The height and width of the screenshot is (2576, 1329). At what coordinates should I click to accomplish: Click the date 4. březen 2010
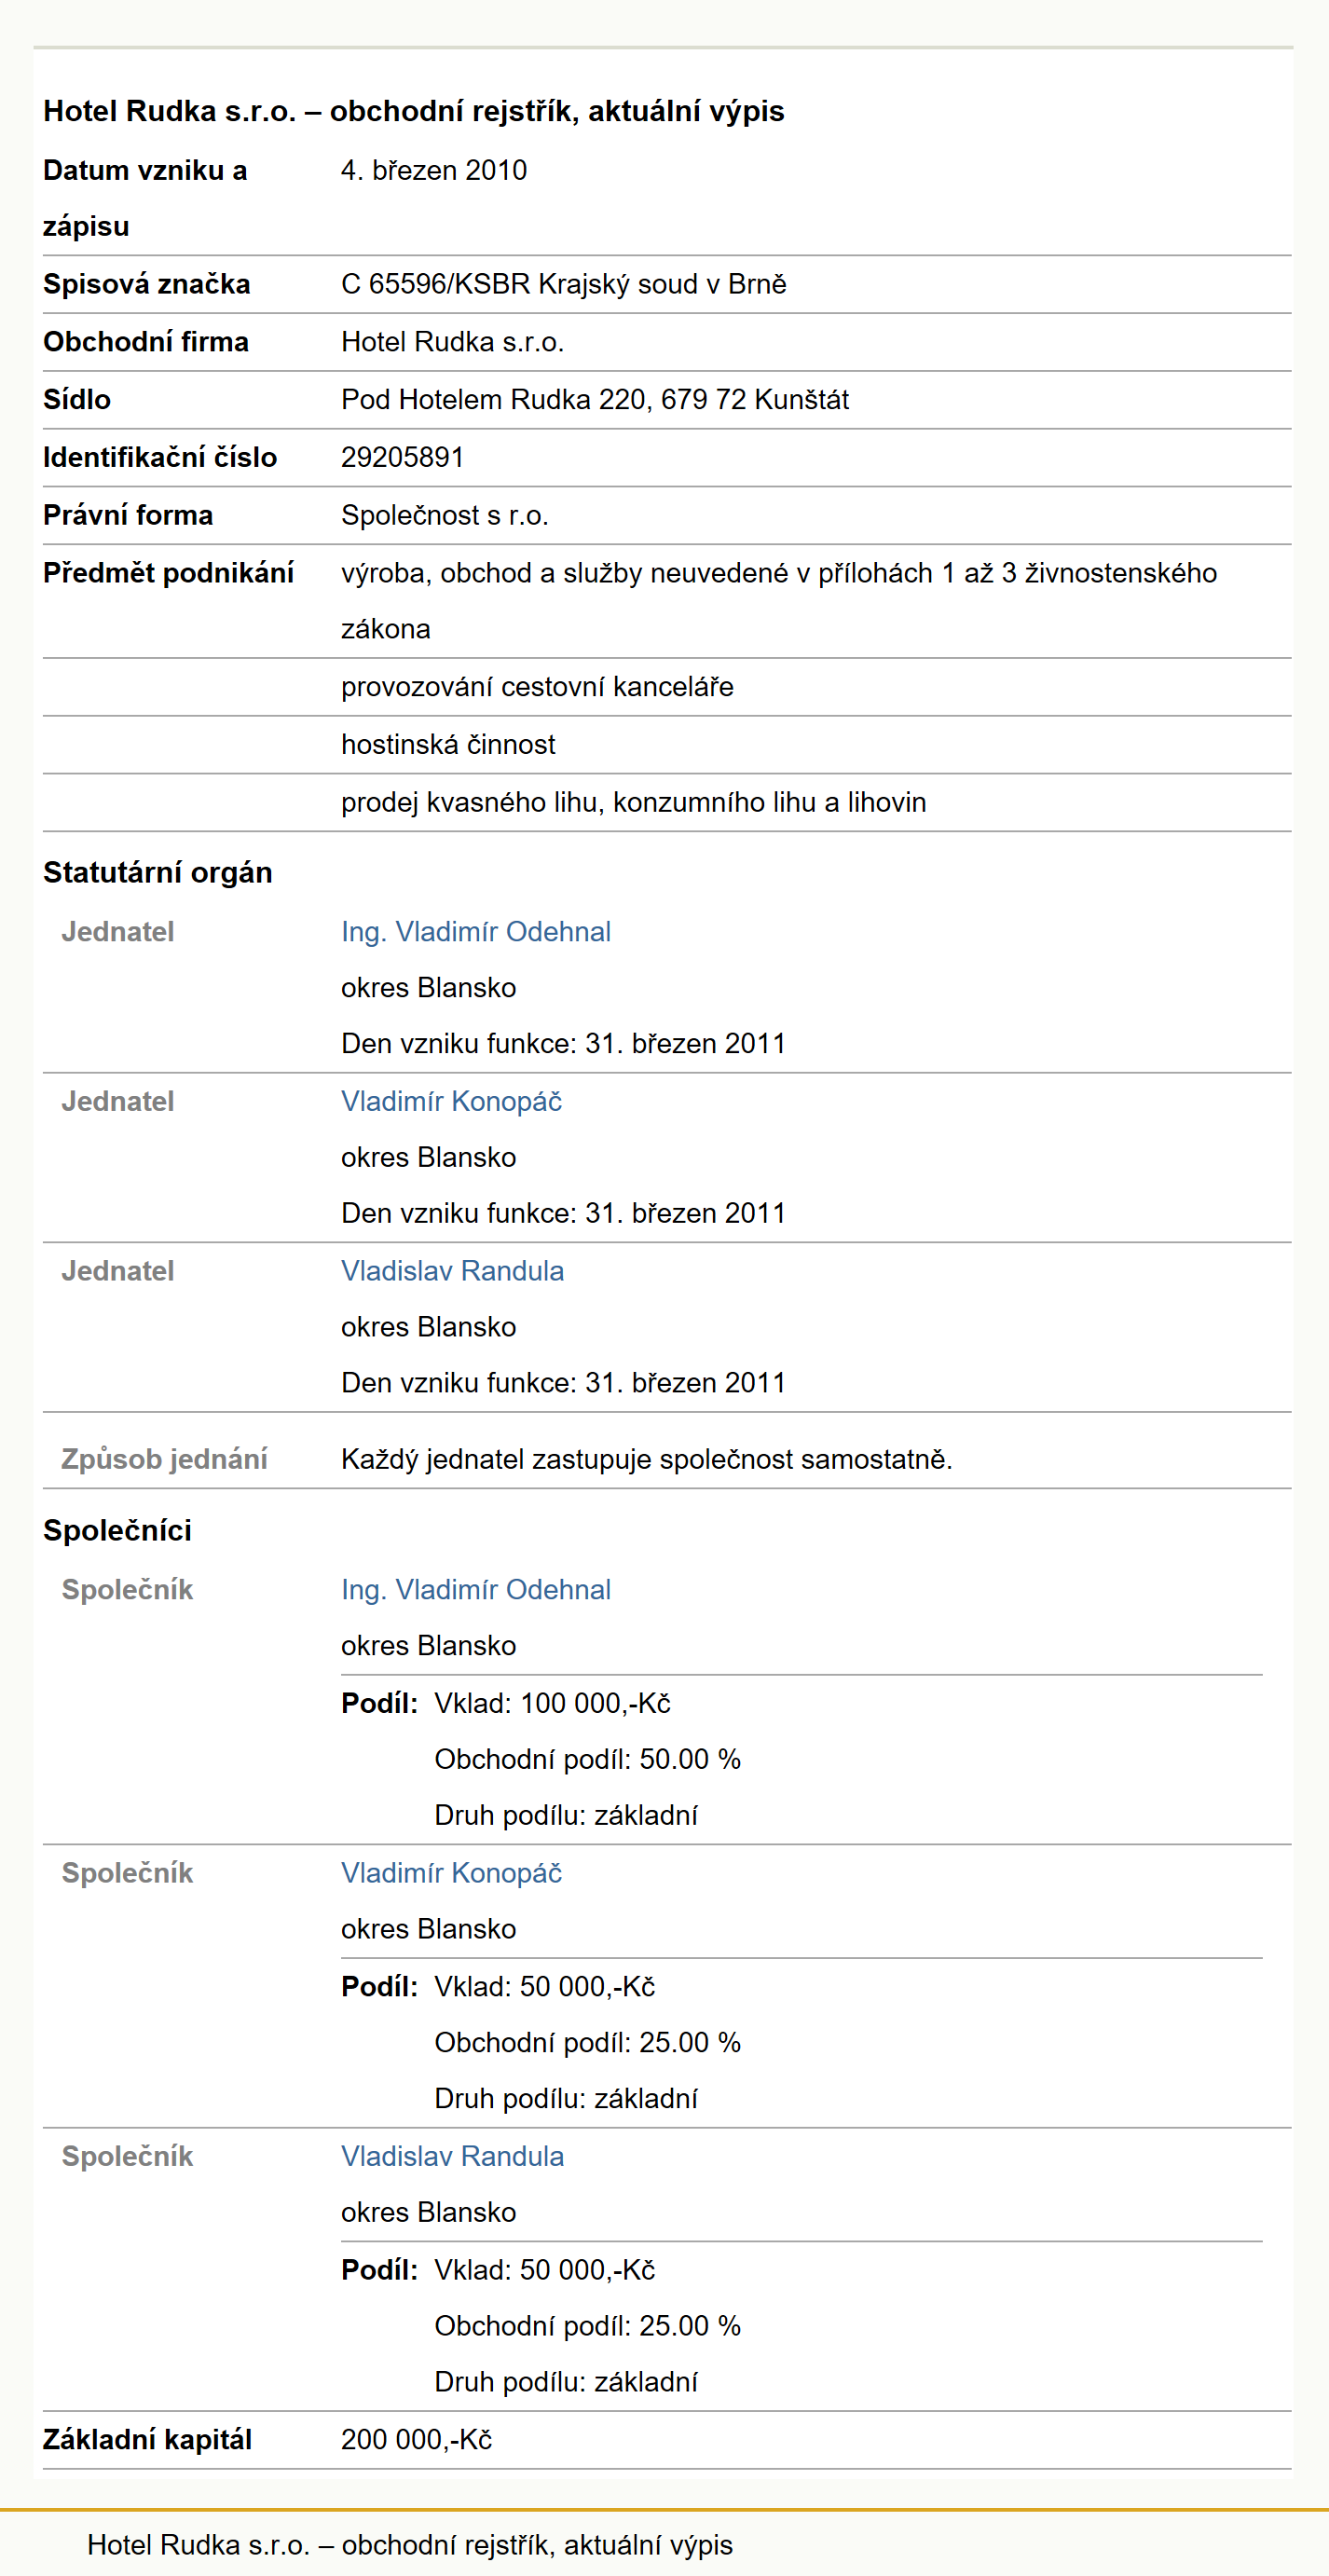434,170
